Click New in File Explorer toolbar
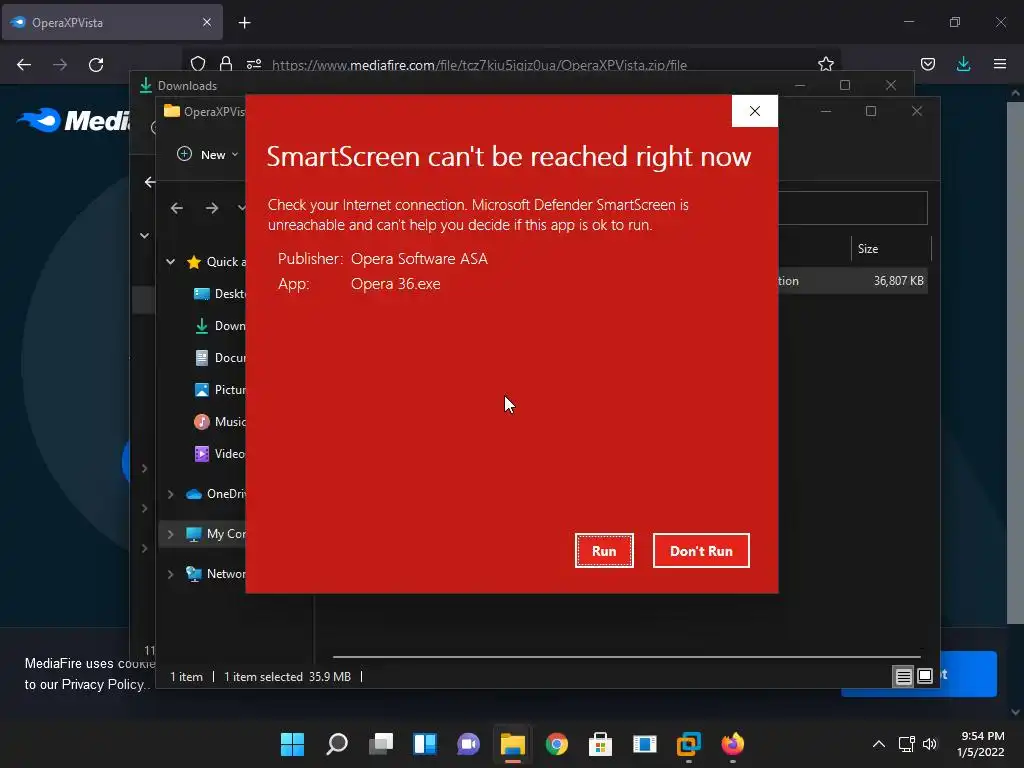Image resolution: width=1024 pixels, height=768 pixels. [x=208, y=155]
